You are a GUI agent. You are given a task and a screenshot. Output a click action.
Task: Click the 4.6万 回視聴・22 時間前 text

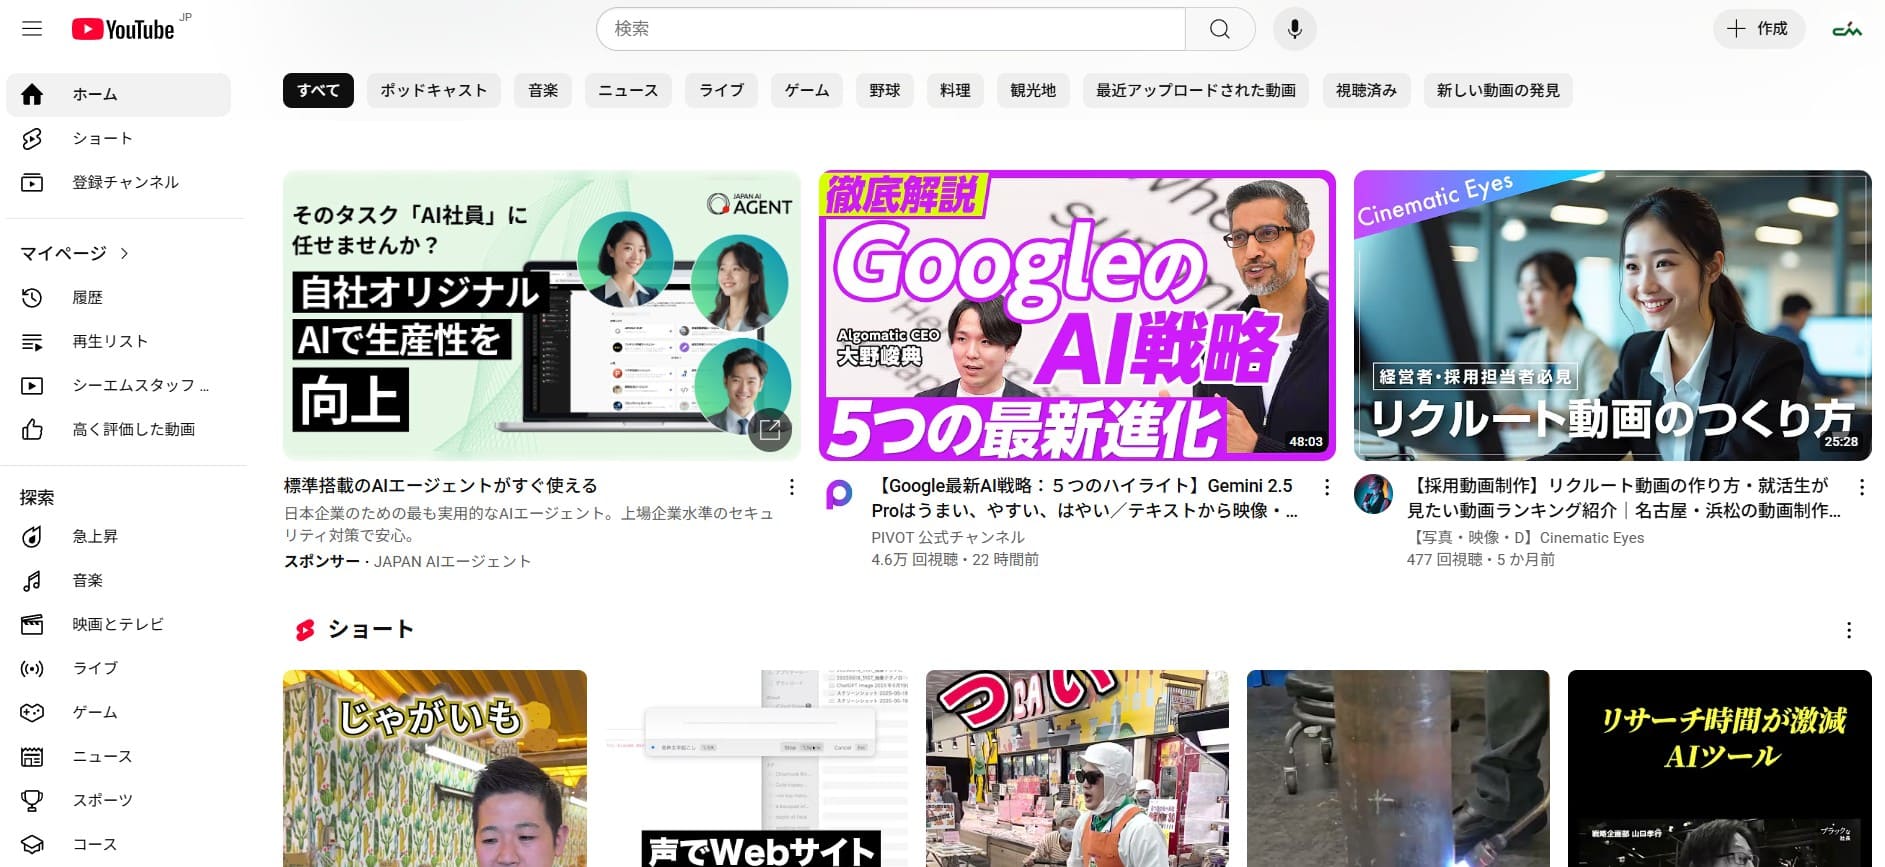[955, 559]
